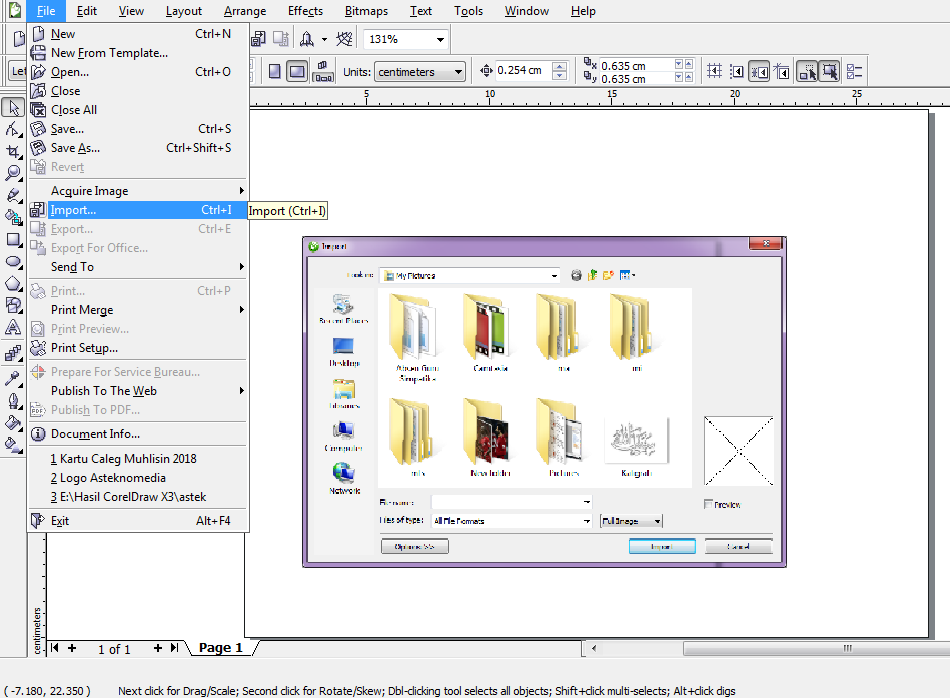Click the Import icon on the standard toolbar
The image size is (950, 698).
click(x=259, y=39)
